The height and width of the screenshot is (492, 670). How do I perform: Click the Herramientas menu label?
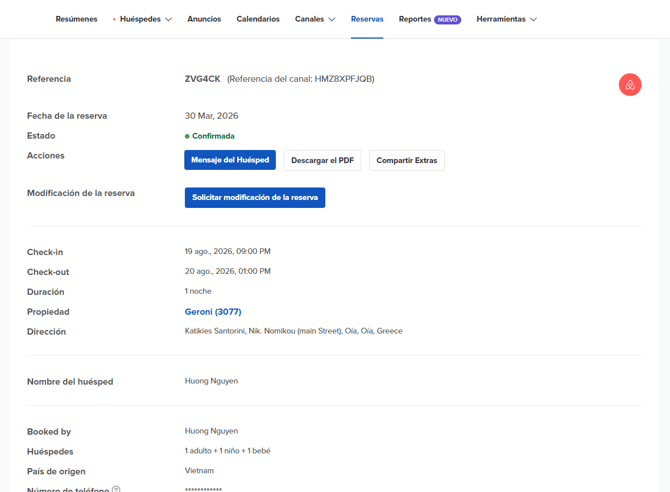point(501,19)
